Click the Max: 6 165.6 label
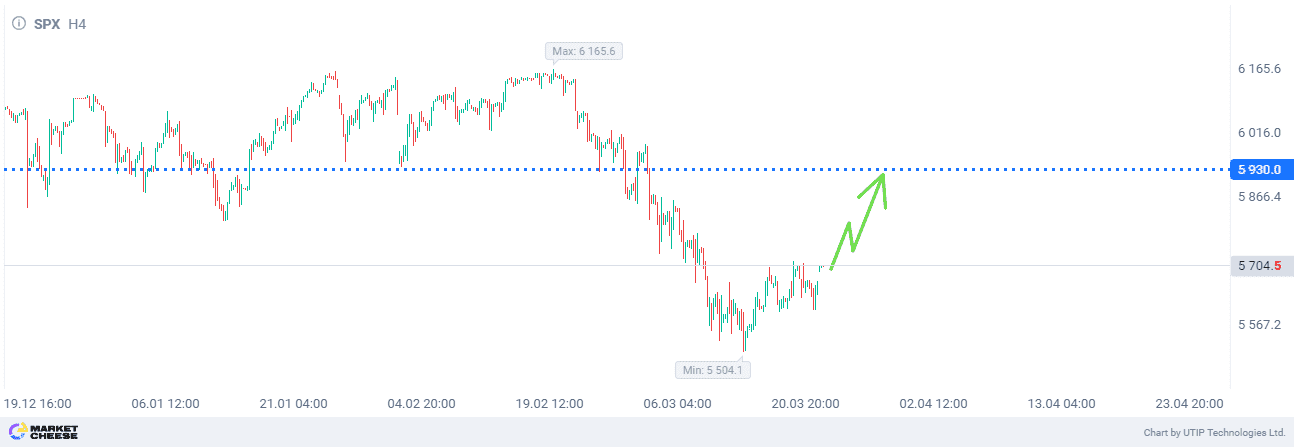 tap(584, 51)
